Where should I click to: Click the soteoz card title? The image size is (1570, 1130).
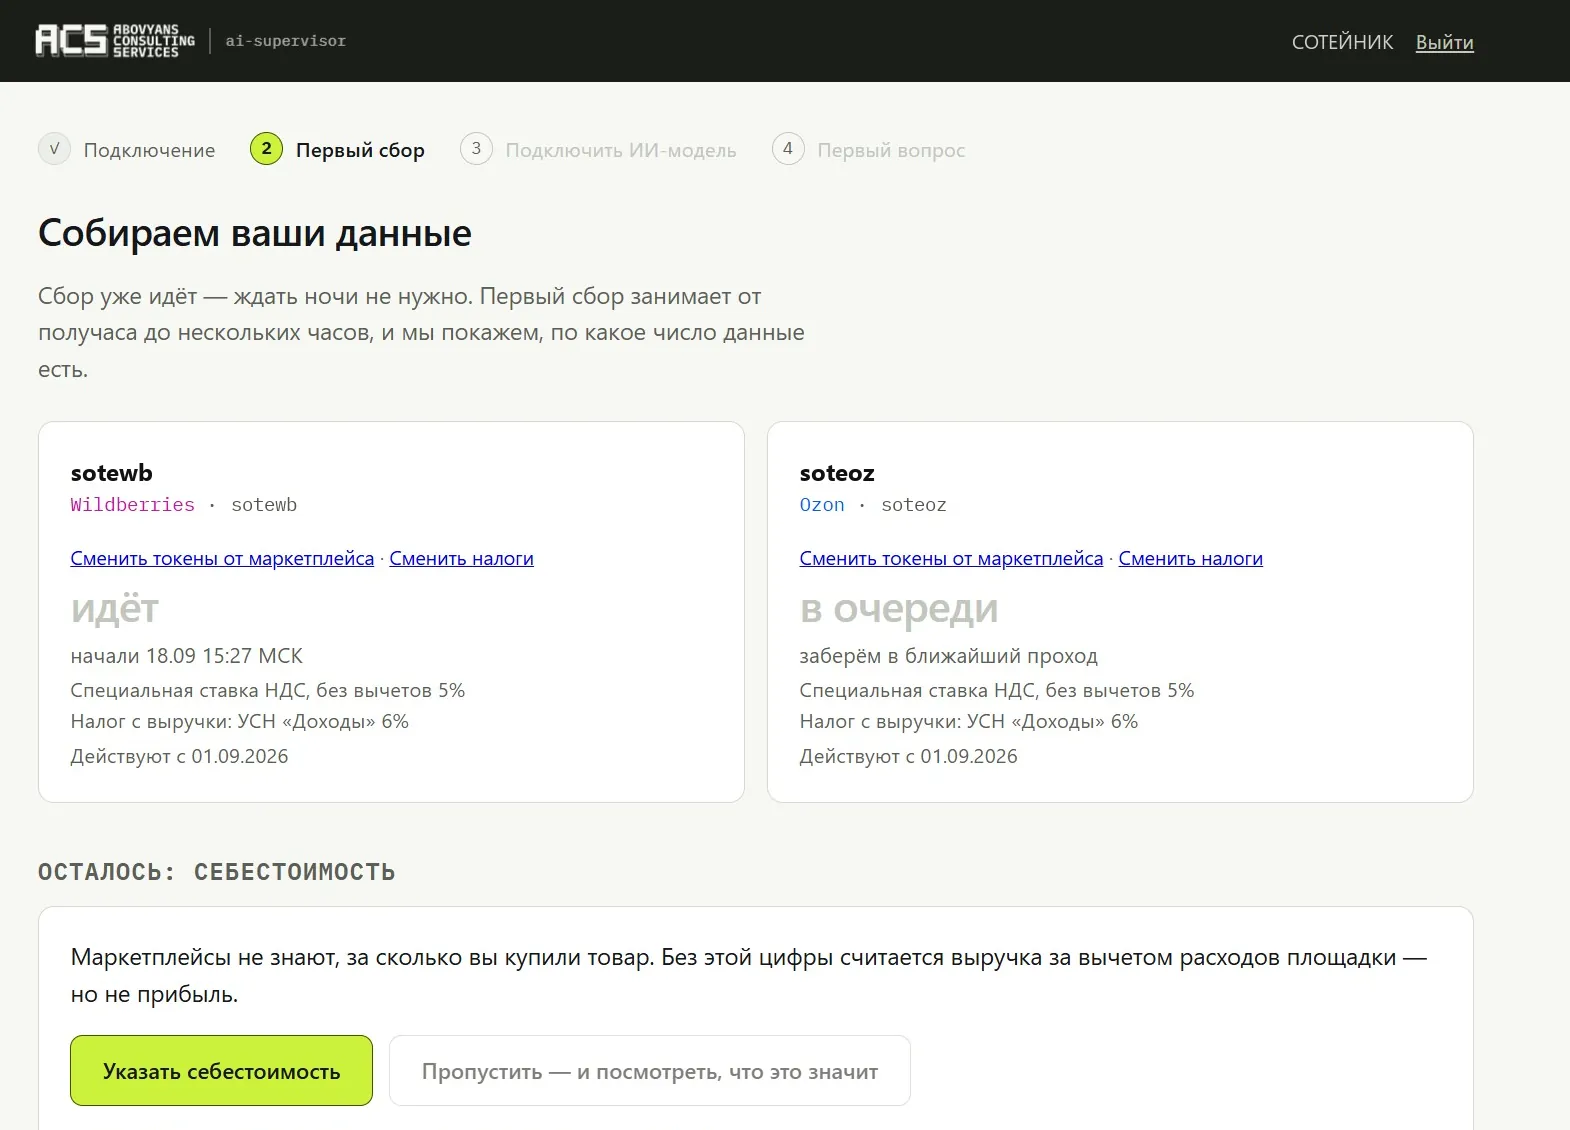(x=837, y=473)
